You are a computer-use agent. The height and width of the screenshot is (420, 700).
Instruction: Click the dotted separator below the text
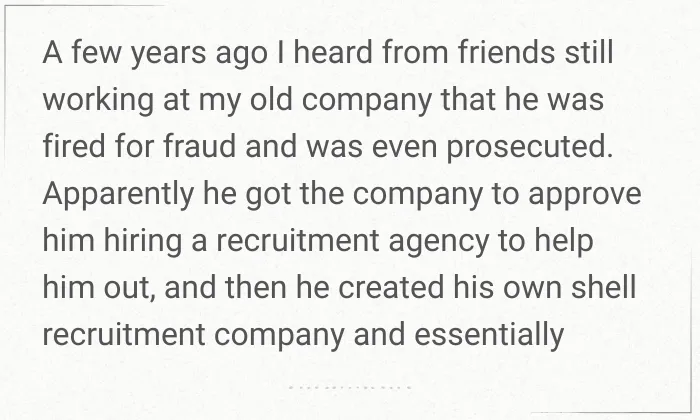click(x=350, y=387)
